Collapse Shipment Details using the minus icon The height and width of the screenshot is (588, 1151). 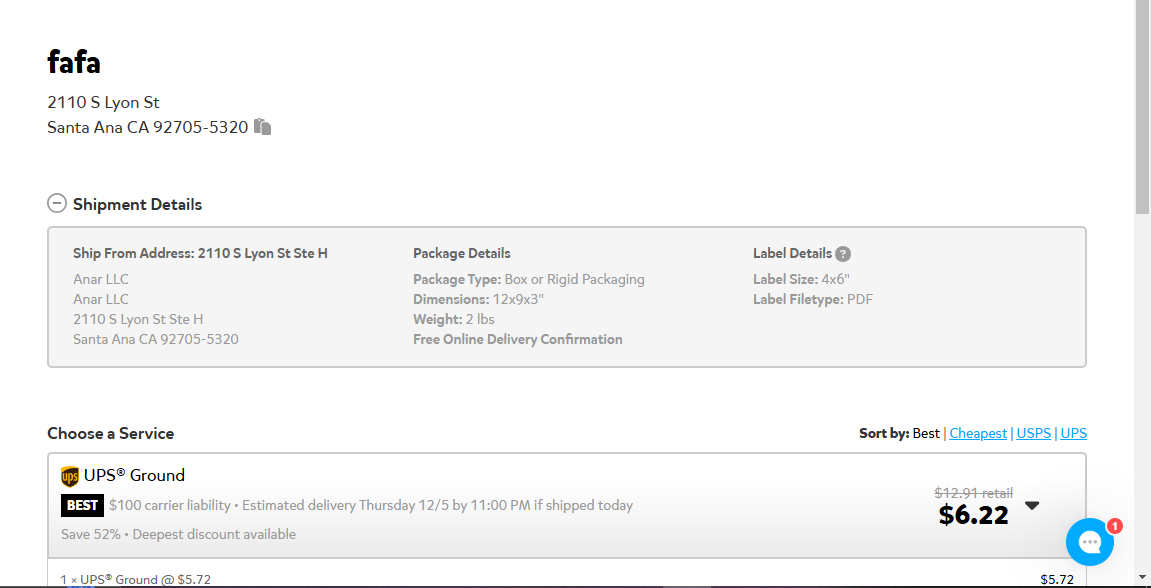point(57,203)
